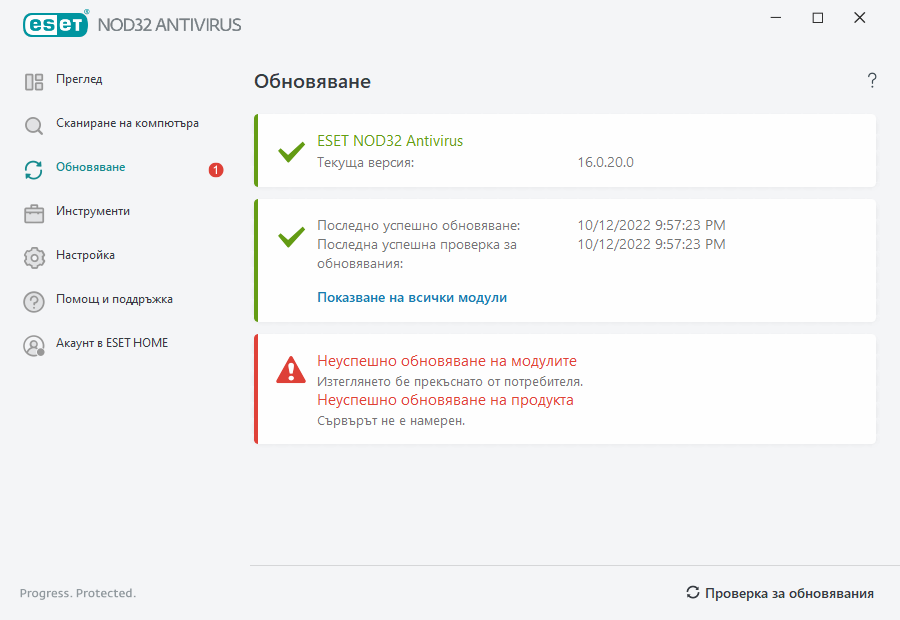Viewport: 900px width, 620px height.
Task: Open Показване на всички модули link
Action: 412,297
